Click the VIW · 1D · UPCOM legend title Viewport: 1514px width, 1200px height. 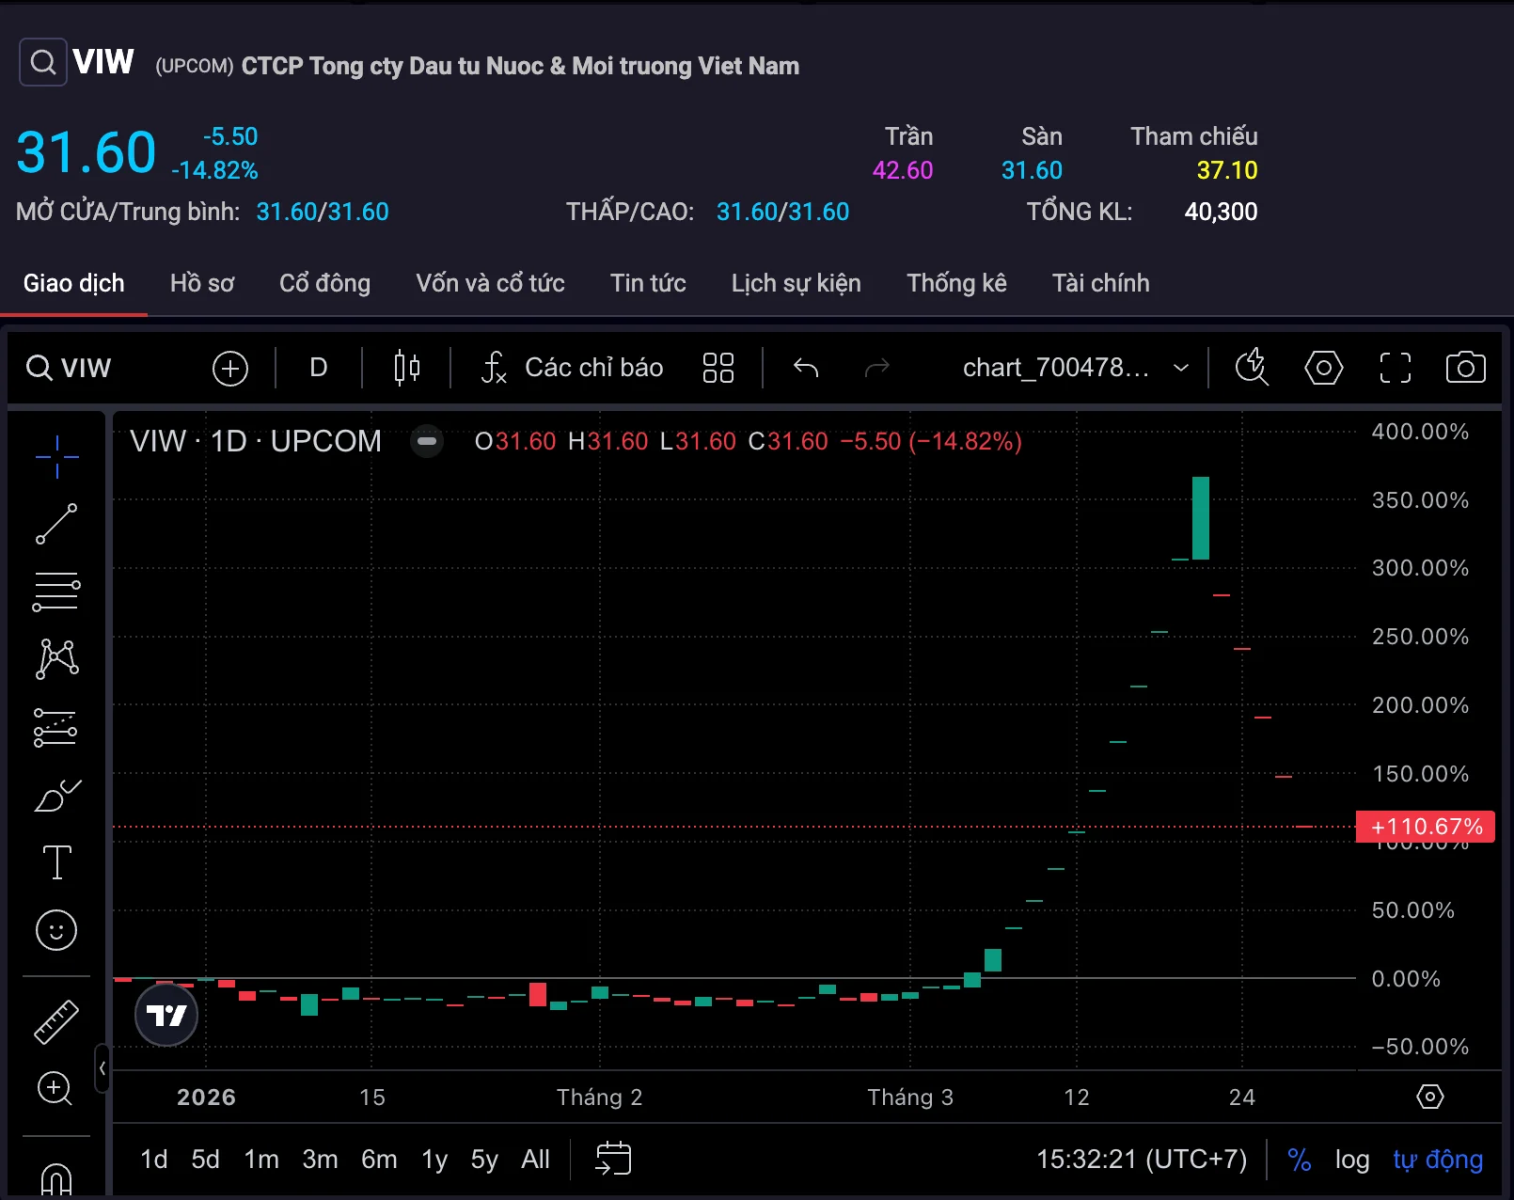click(256, 441)
